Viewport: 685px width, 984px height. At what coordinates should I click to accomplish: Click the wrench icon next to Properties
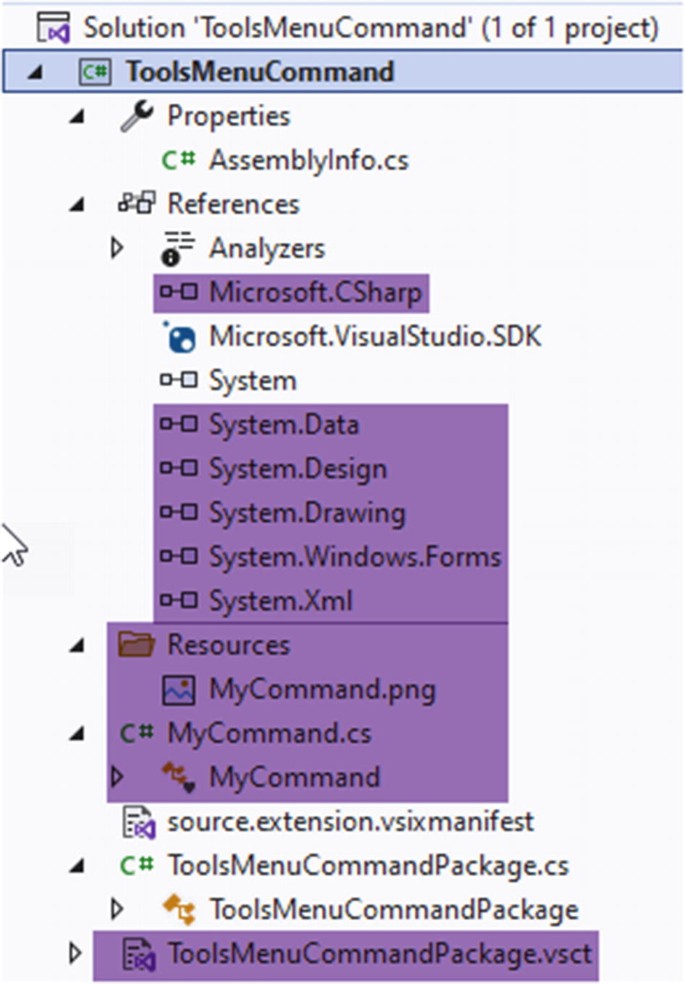click(x=135, y=116)
